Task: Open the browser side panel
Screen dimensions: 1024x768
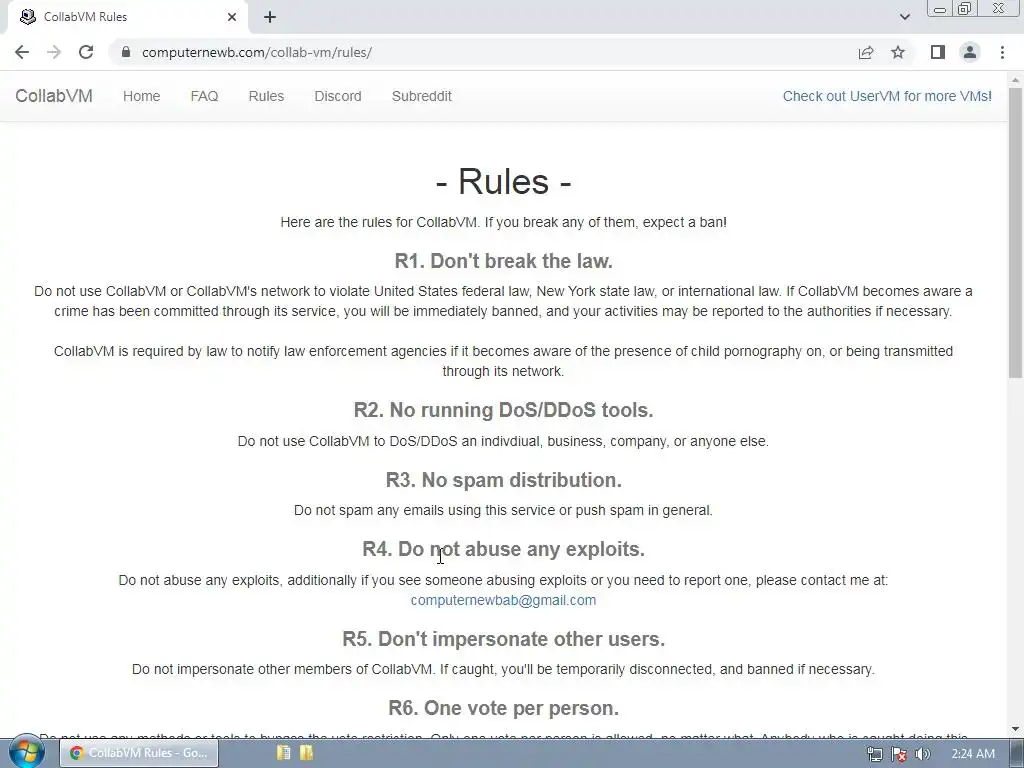Action: coord(938,52)
